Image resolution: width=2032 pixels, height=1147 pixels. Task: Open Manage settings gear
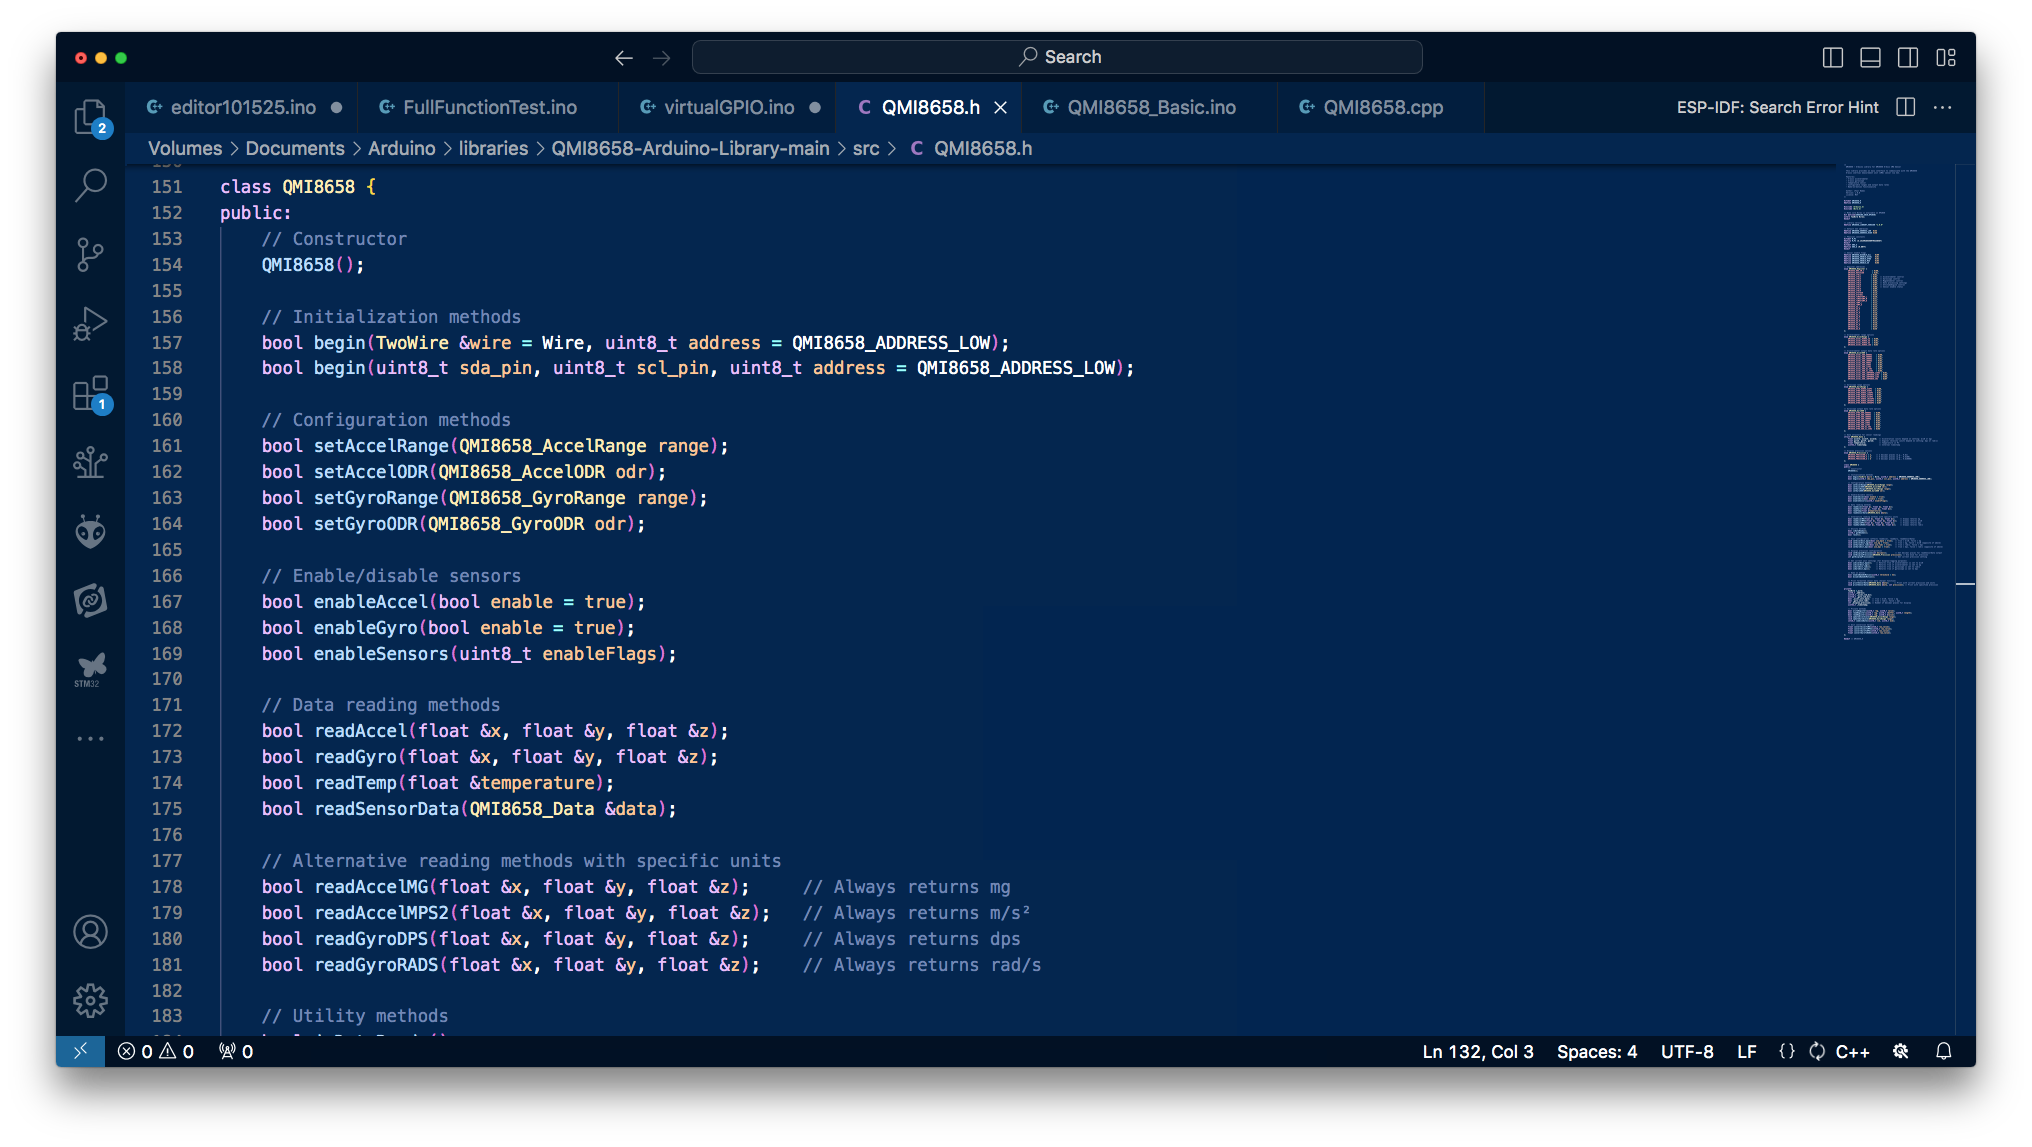pos(90,1000)
